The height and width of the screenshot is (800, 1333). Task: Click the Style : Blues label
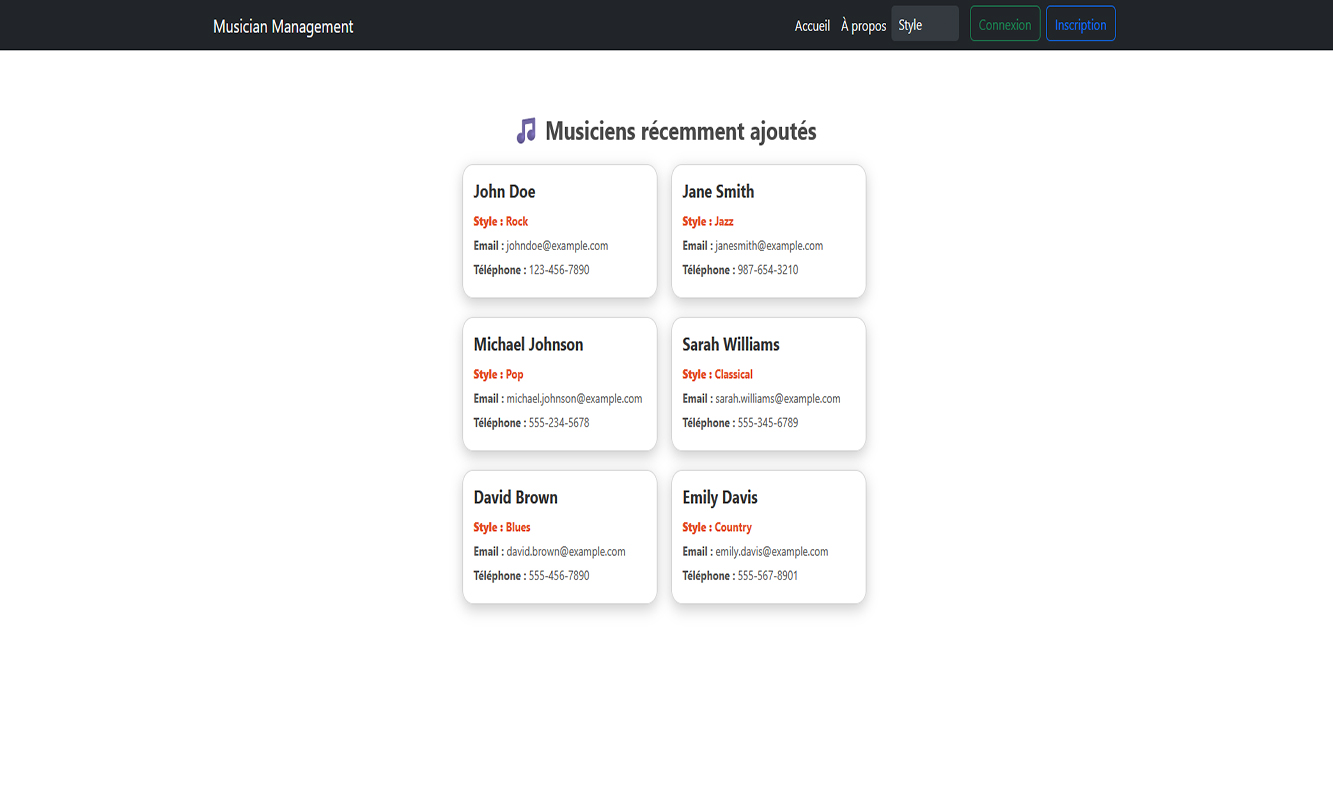click(502, 528)
